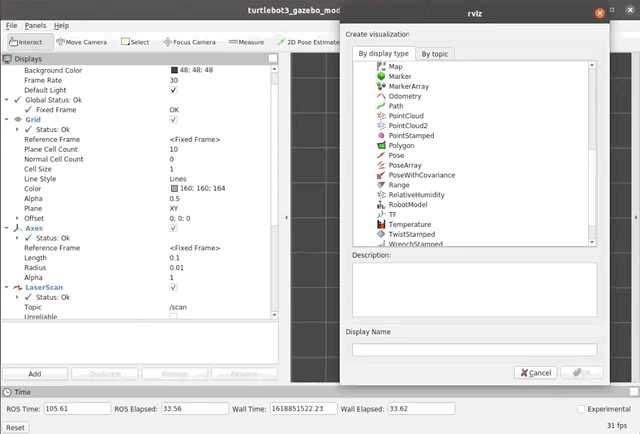
Task: Select the RobotModel display type
Action: (408, 204)
